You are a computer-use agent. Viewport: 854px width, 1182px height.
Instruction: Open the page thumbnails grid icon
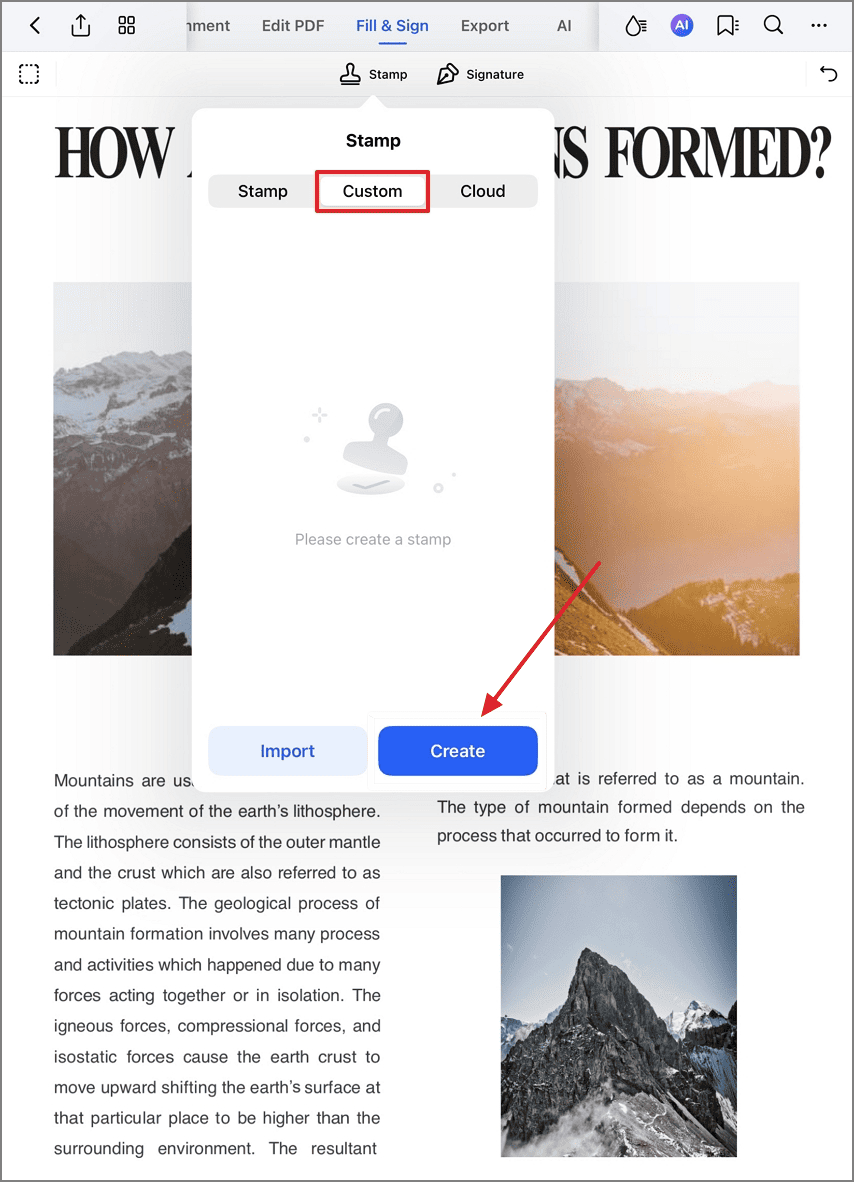127,26
